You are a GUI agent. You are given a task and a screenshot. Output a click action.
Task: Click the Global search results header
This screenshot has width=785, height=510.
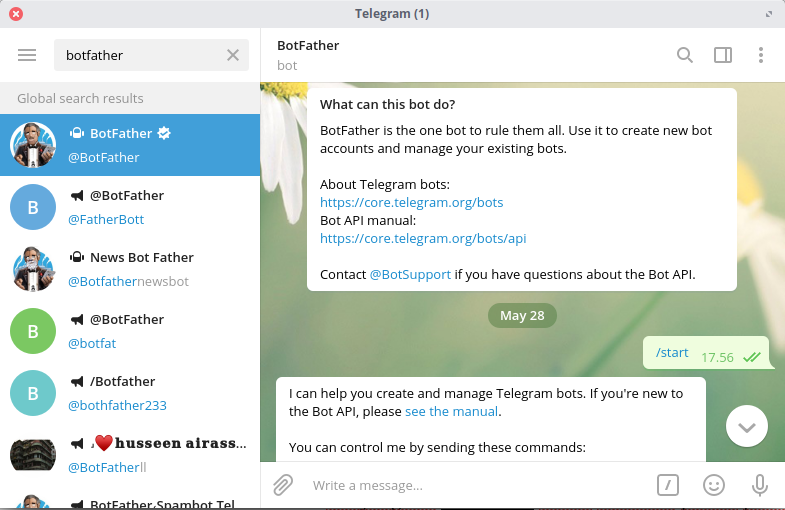pos(130,98)
